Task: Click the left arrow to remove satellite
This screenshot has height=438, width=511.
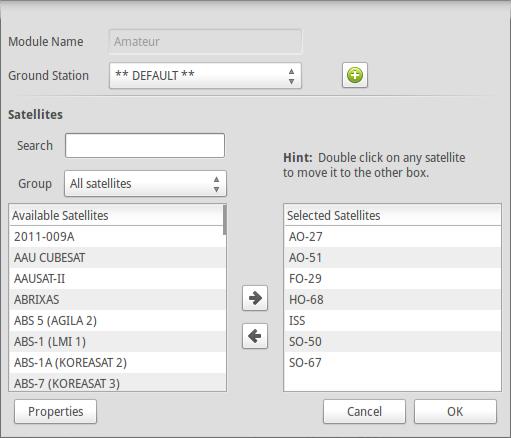Action: coord(255,336)
